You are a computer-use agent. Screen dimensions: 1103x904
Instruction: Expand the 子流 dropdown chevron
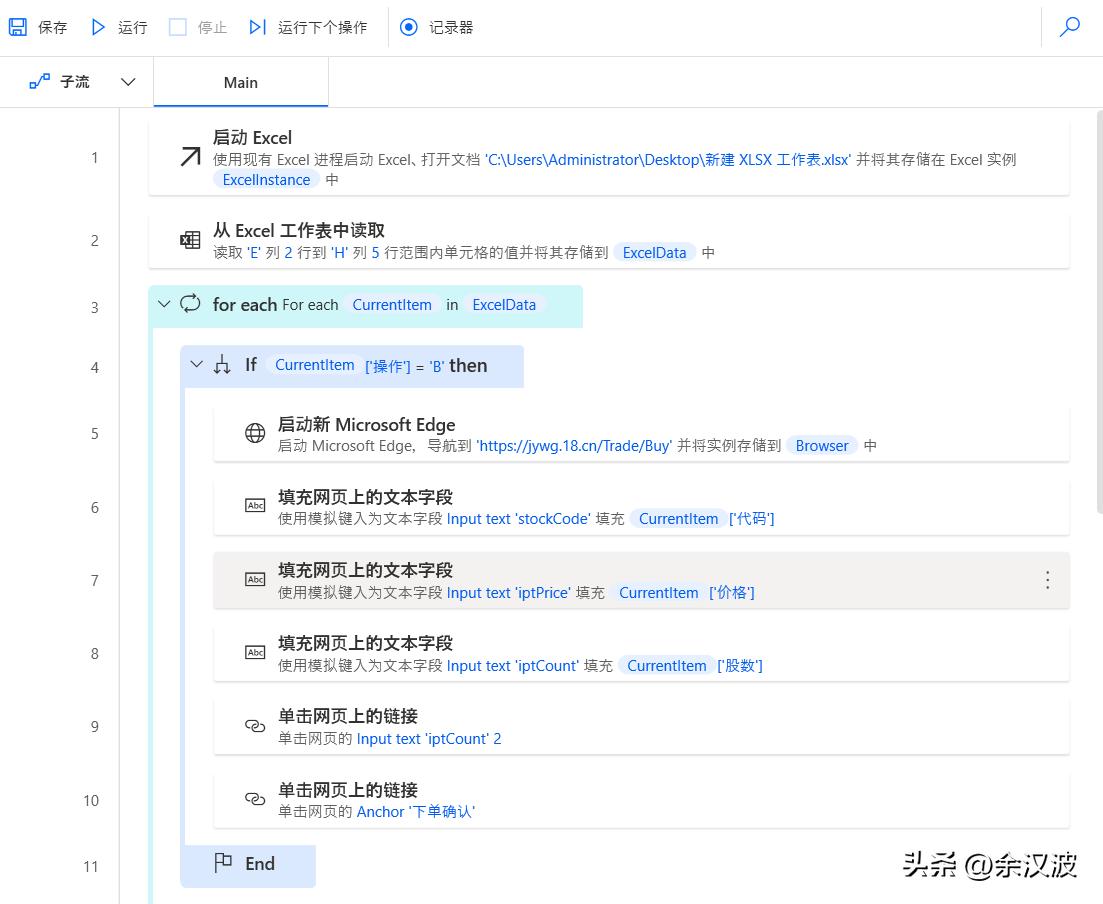click(x=127, y=81)
